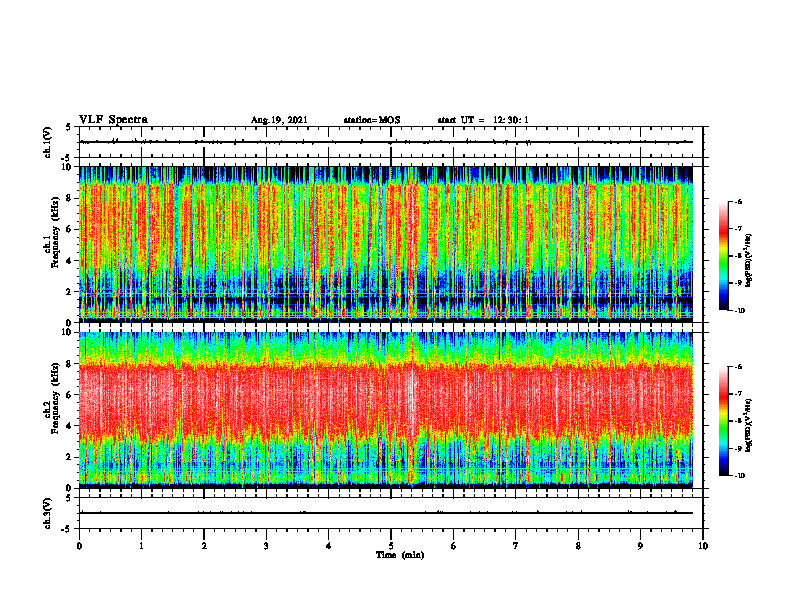Click the ch.1 spectrogram color bar
The width and height of the screenshot is (792, 612).
(723, 256)
